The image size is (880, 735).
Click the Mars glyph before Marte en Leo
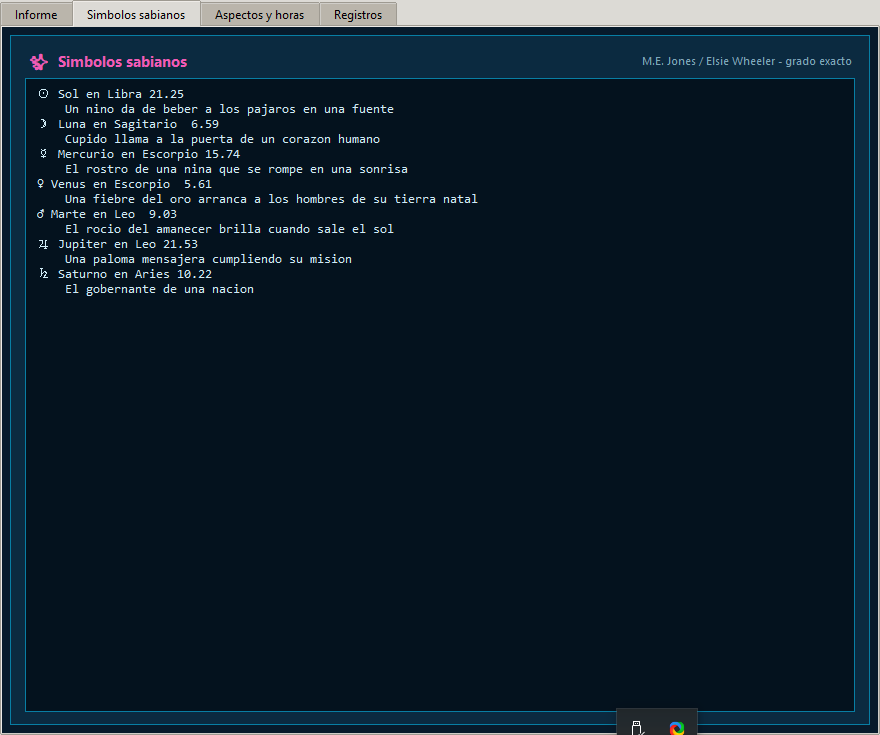click(x=40, y=214)
